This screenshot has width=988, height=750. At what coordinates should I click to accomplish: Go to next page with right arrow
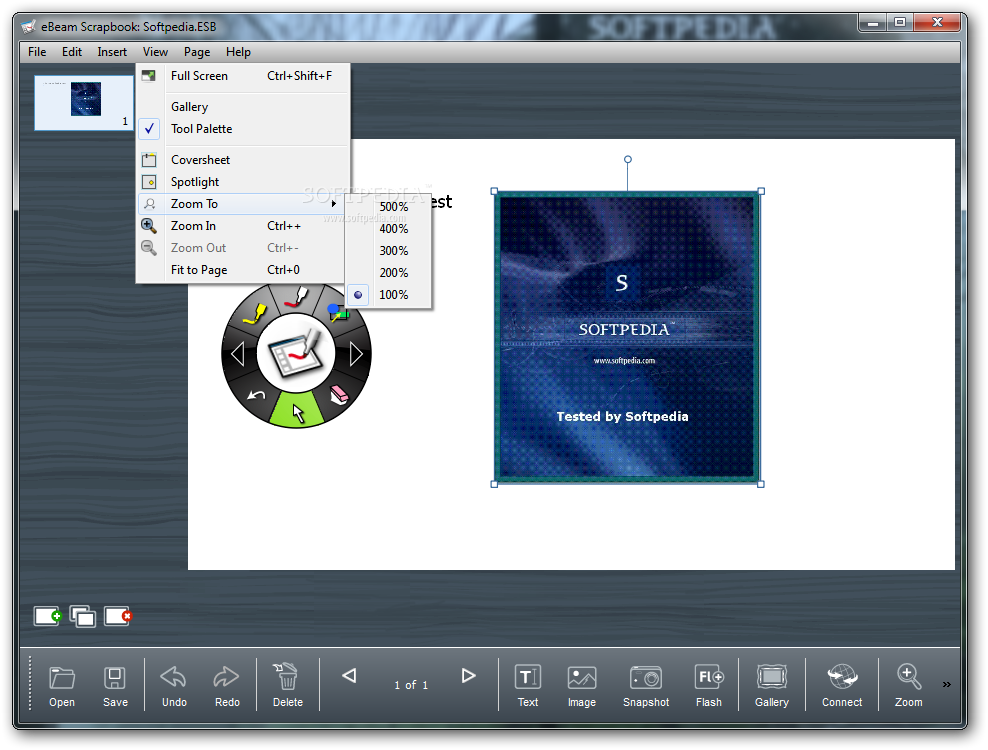click(468, 676)
